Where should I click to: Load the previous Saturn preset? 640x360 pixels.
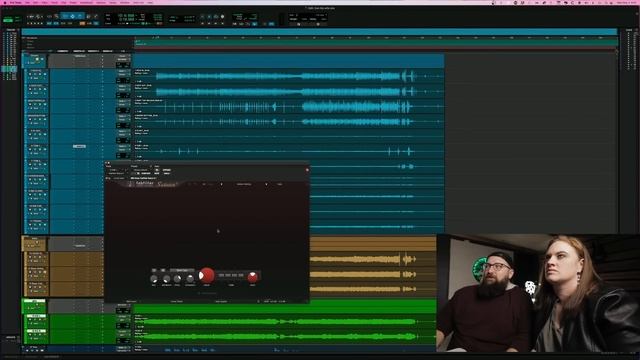coord(222,184)
